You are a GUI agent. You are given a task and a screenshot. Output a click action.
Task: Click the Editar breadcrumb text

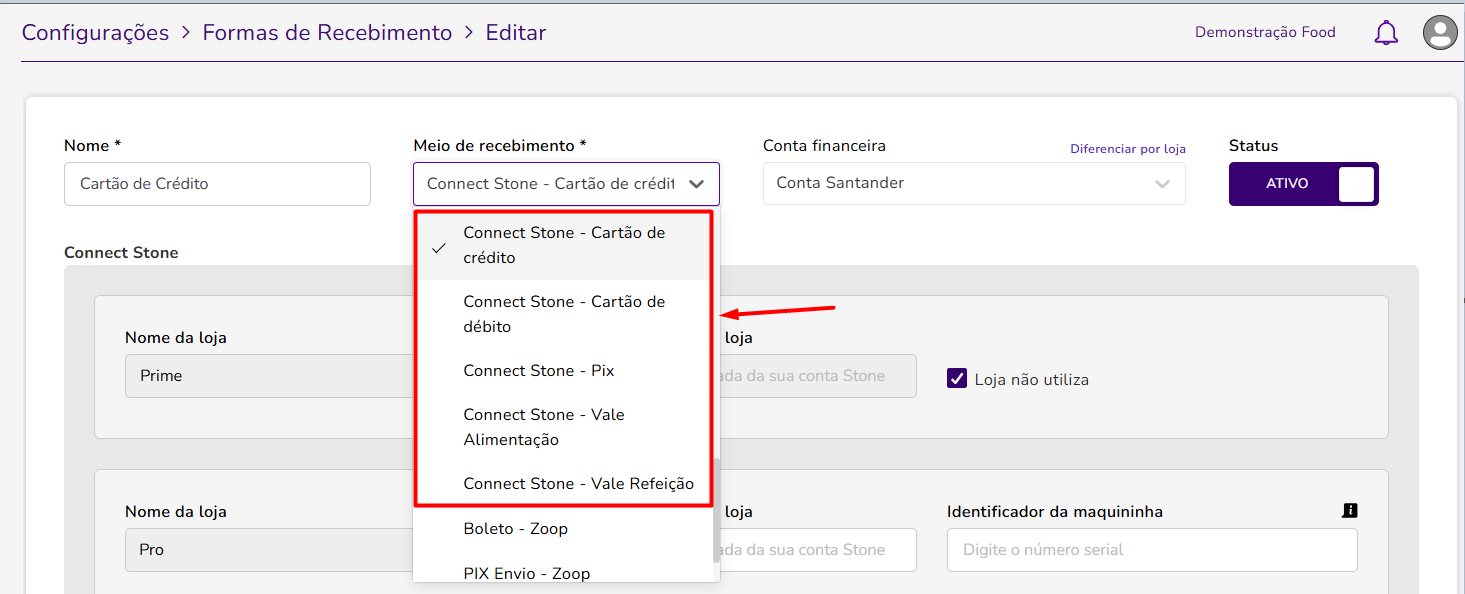516,33
